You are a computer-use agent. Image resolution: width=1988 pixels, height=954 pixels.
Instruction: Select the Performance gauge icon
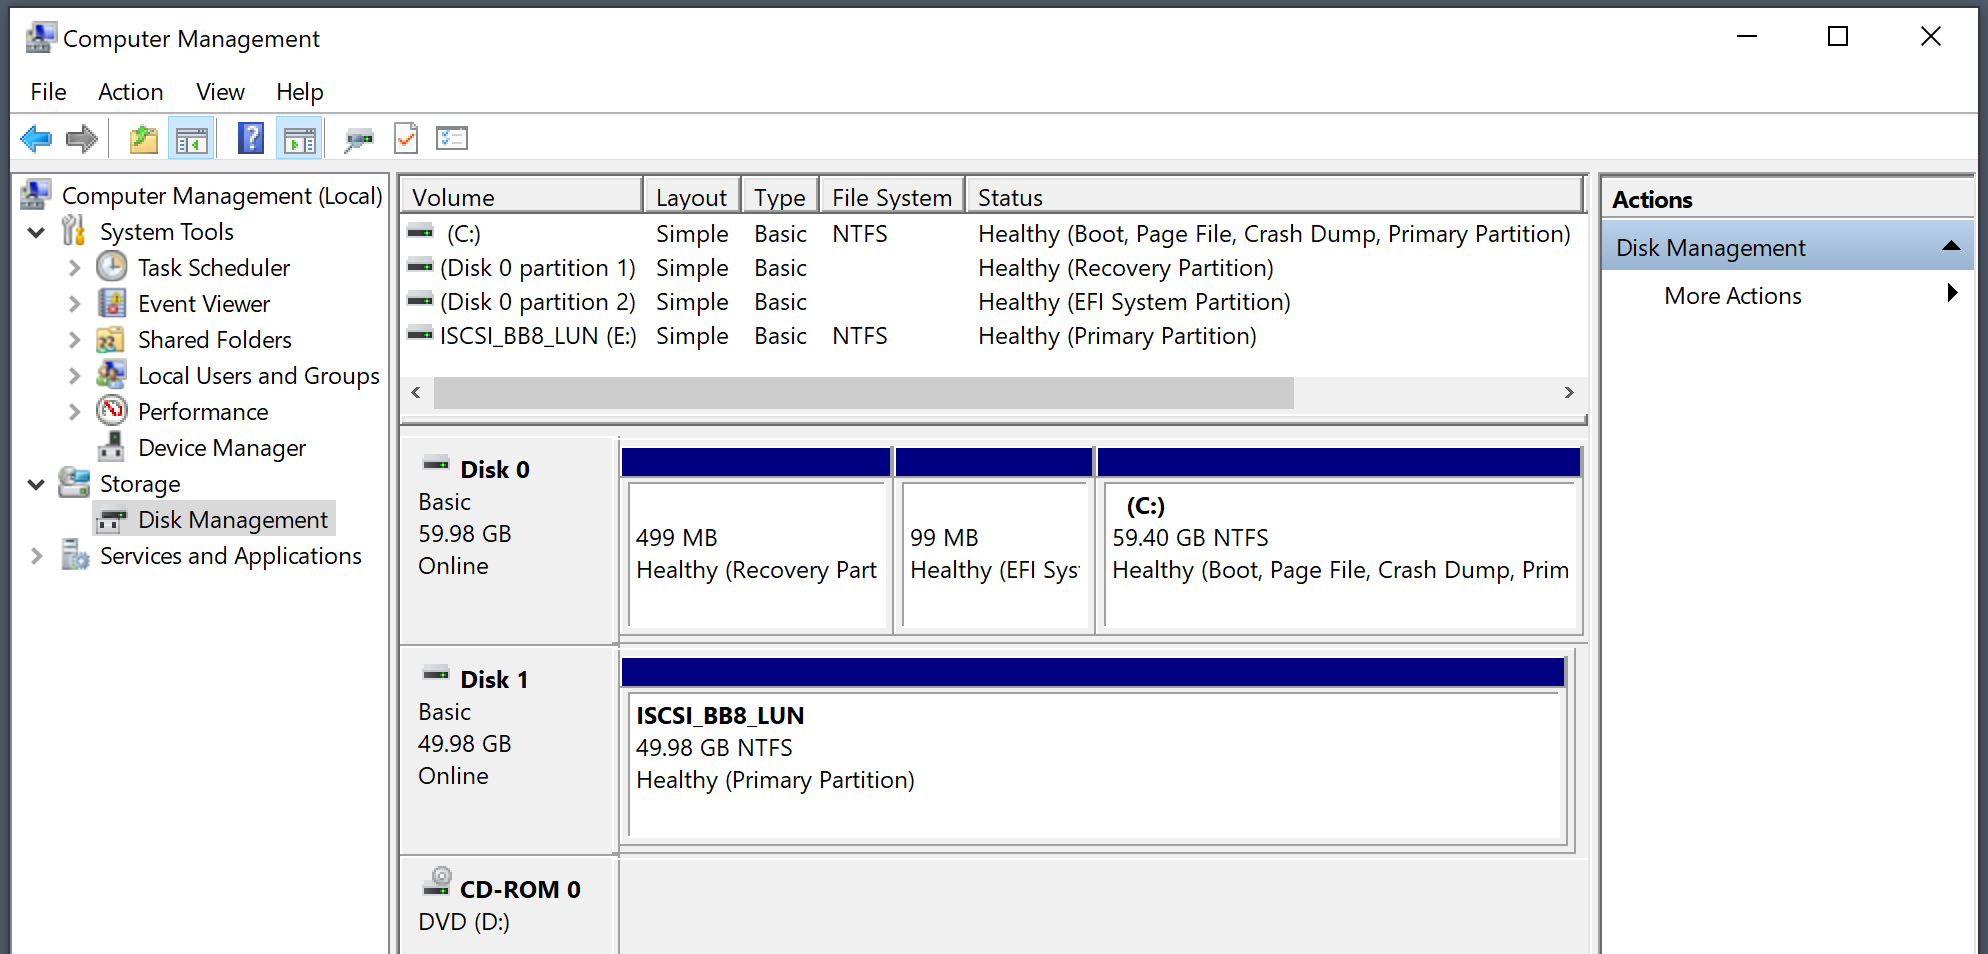click(x=112, y=411)
